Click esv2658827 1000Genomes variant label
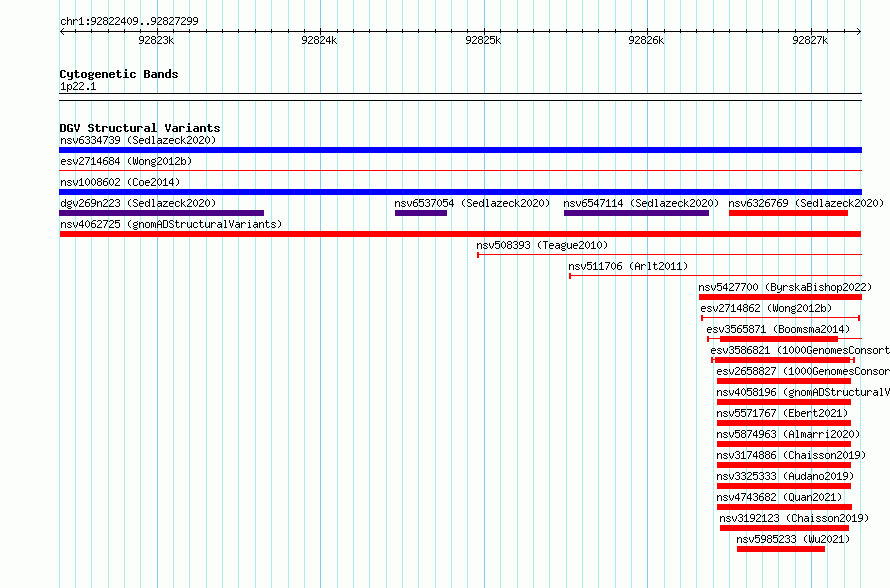The height and width of the screenshot is (588, 890). [803, 371]
